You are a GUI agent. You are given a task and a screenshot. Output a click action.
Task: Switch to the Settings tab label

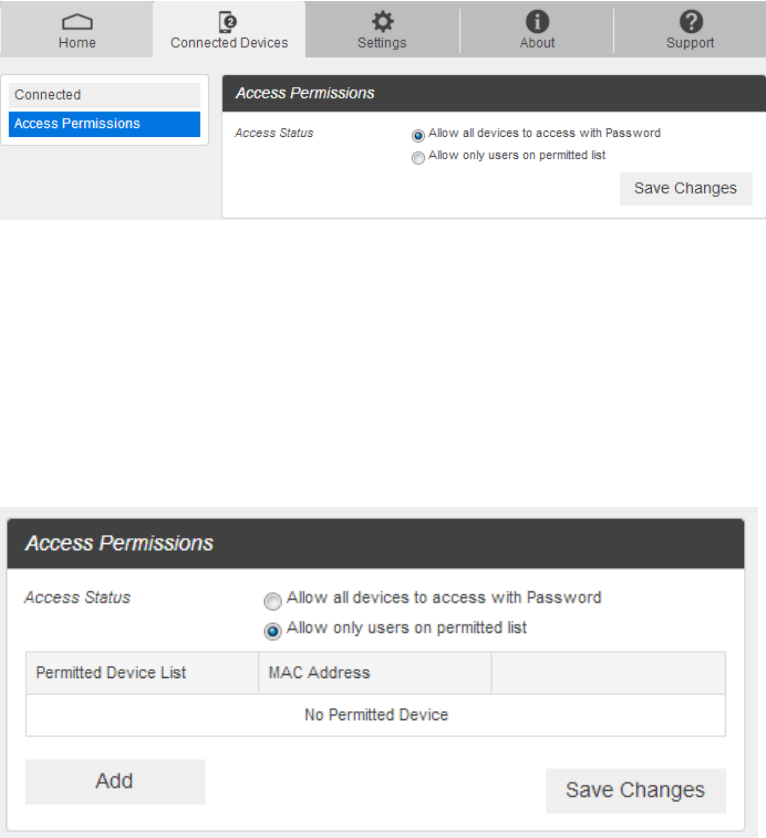coord(382,43)
